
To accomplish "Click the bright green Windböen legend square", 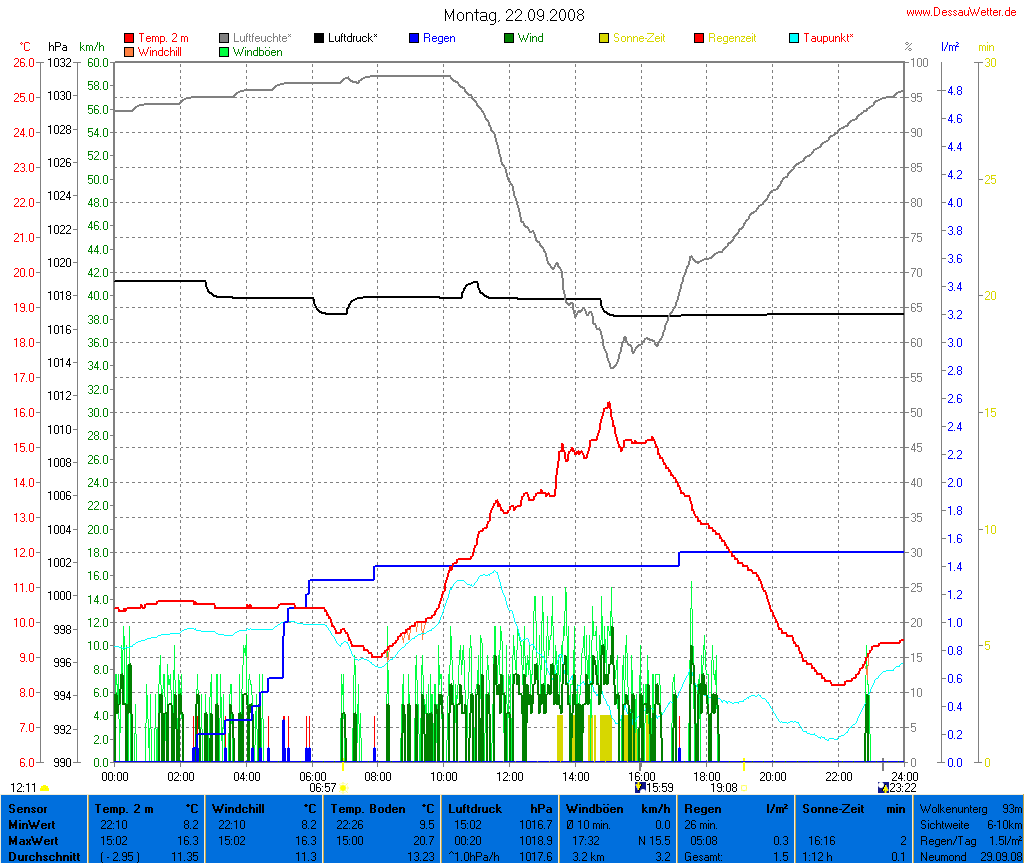I will 224,51.
